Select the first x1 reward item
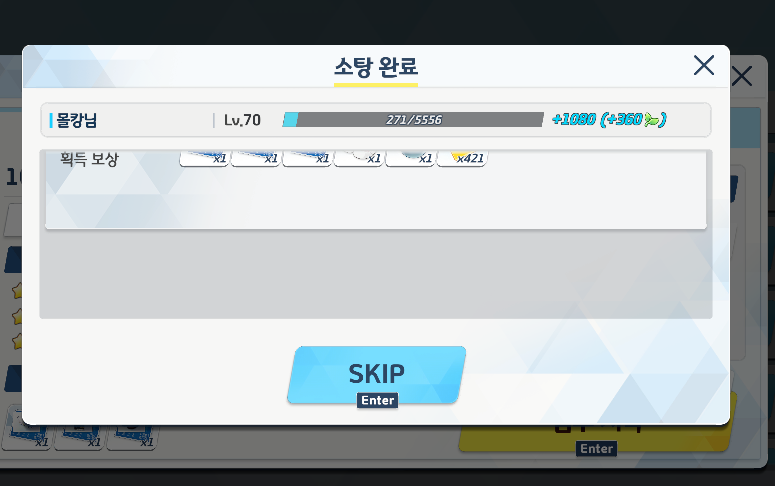The image size is (775, 486). pyautogui.click(x=204, y=158)
